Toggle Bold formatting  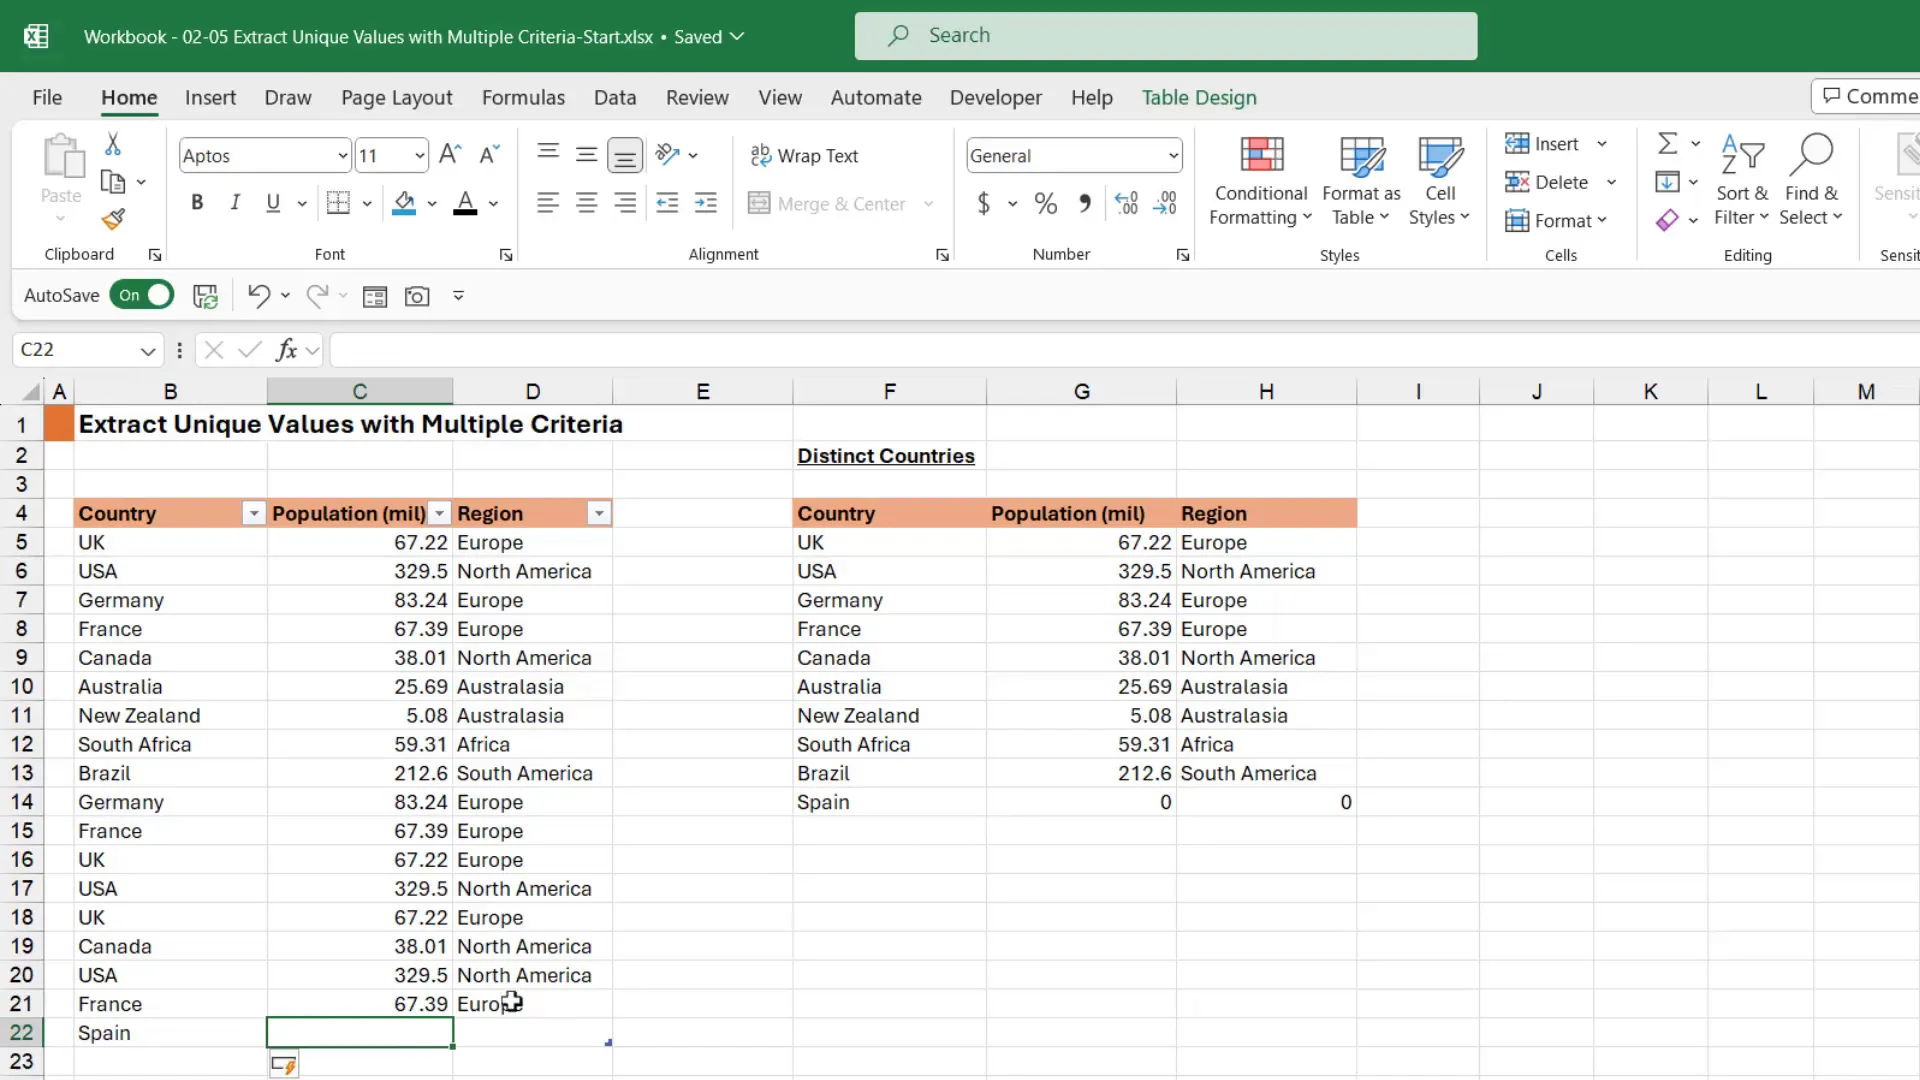pyautogui.click(x=197, y=203)
